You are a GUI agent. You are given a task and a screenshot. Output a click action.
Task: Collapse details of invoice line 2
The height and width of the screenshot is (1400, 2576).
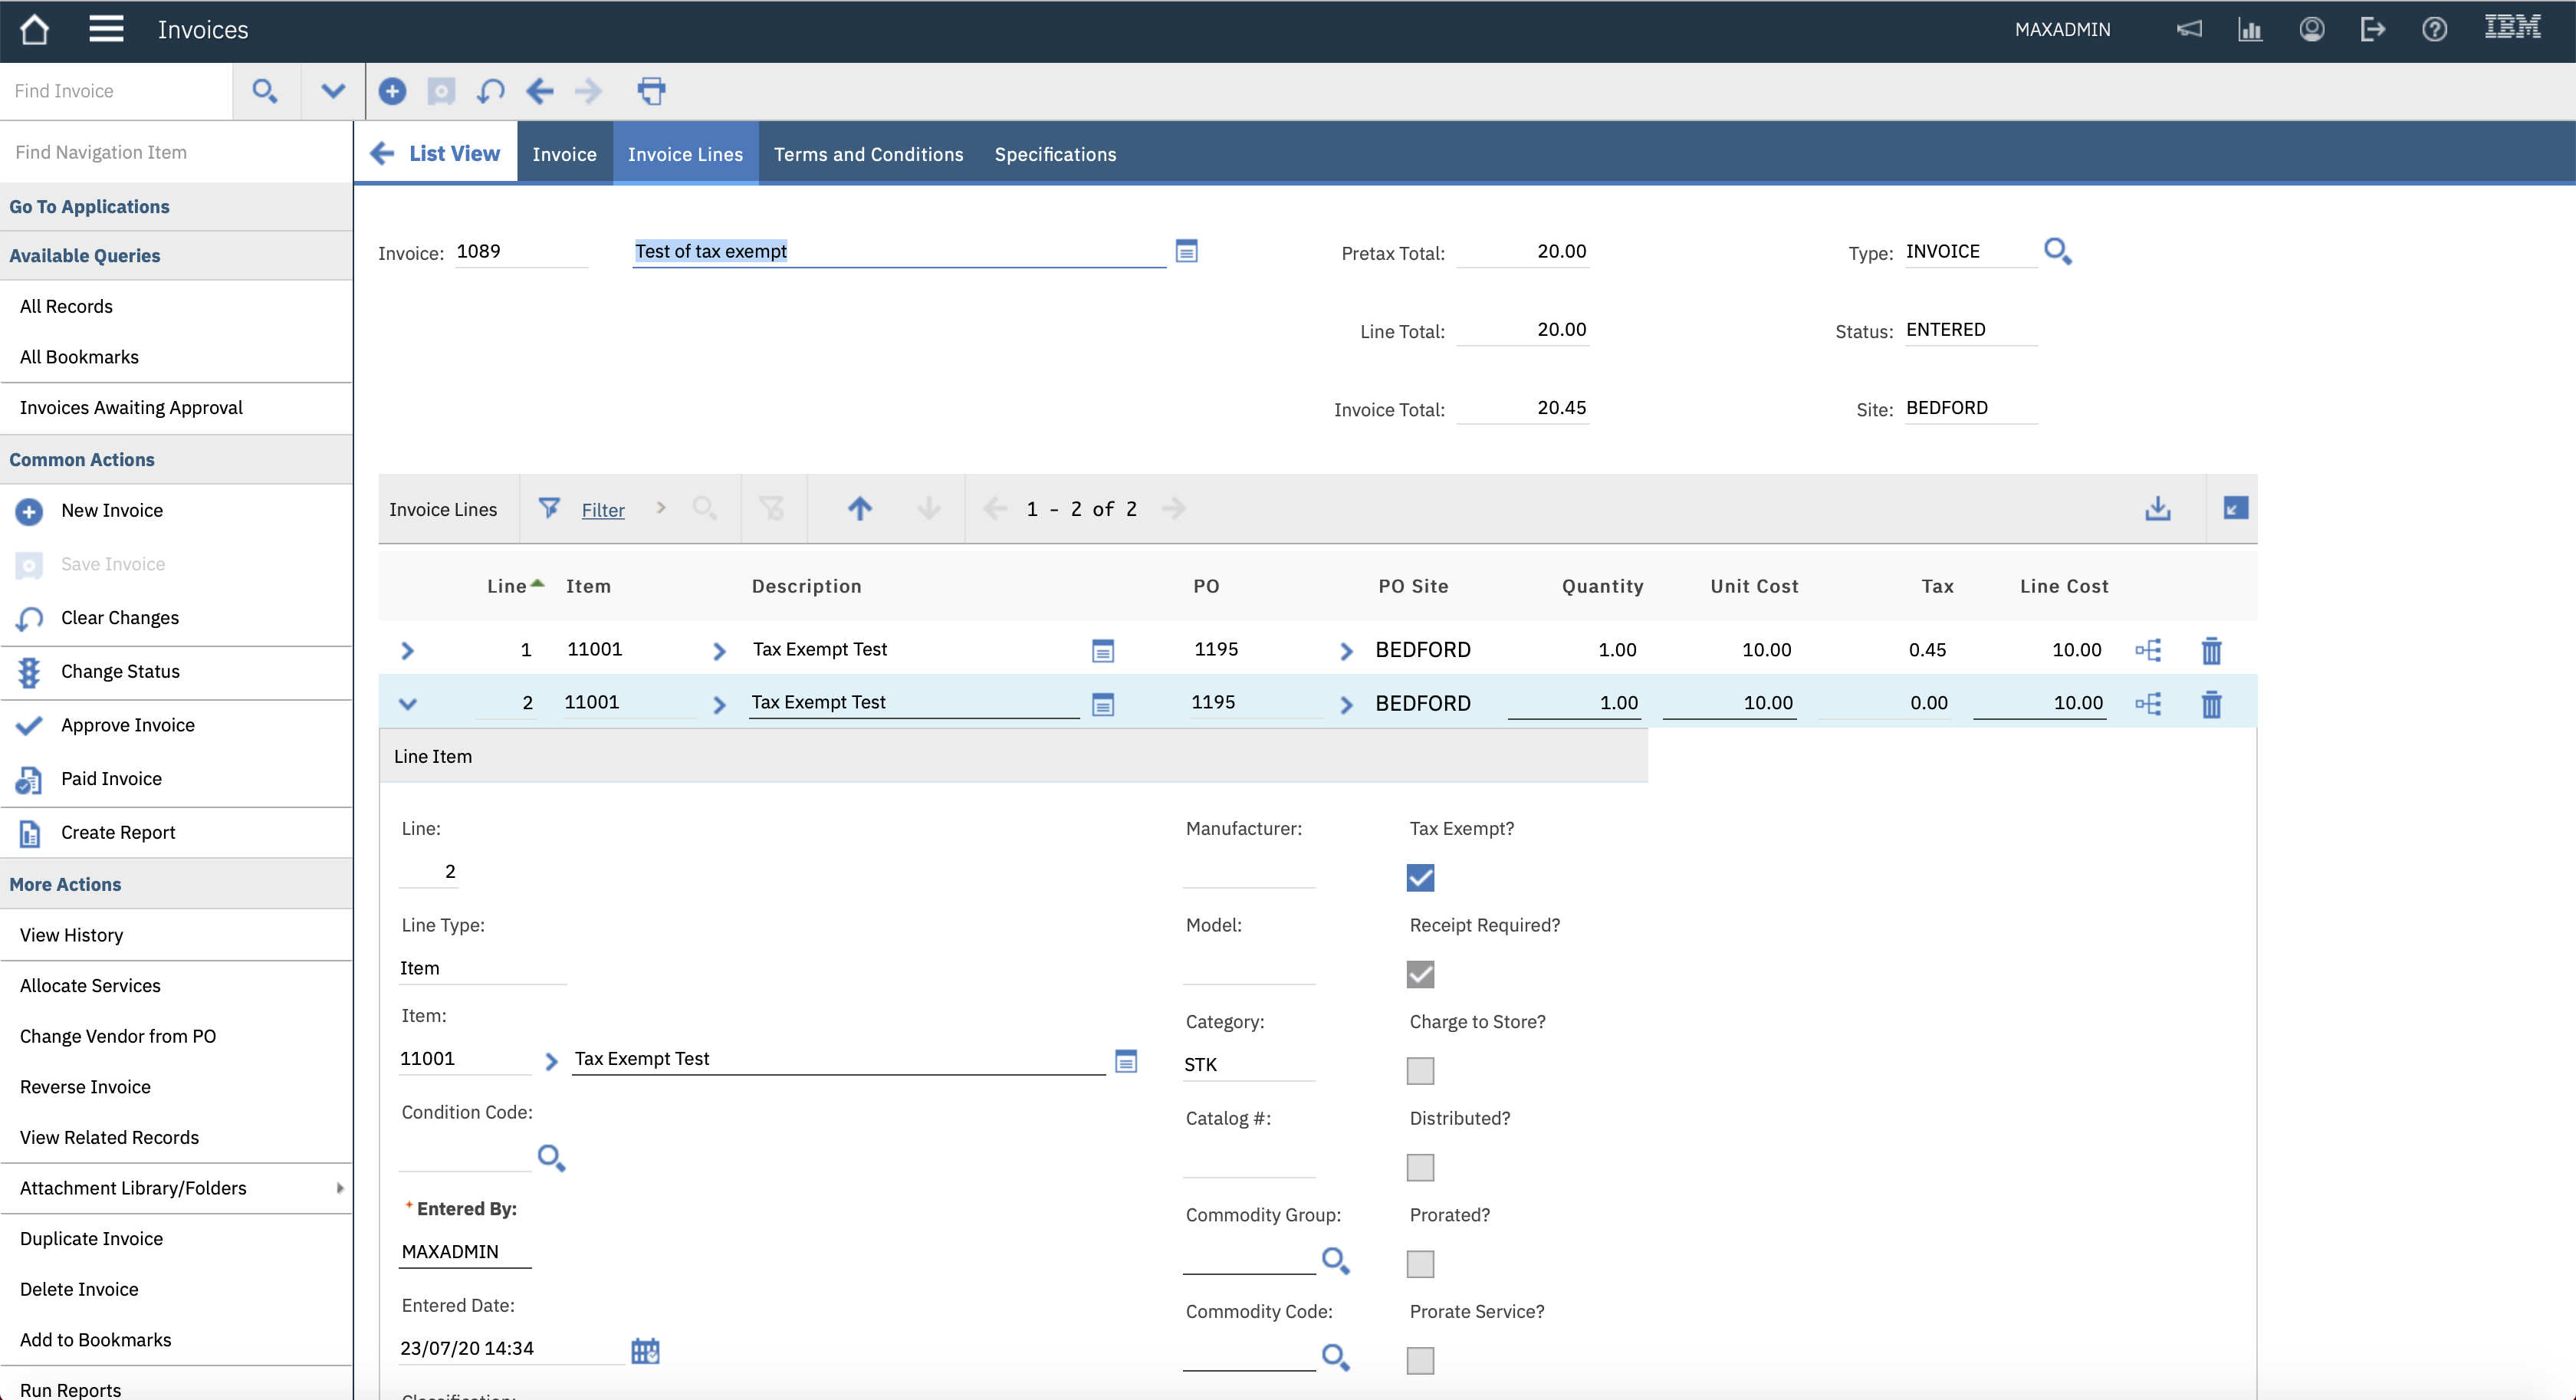pyautogui.click(x=407, y=704)
